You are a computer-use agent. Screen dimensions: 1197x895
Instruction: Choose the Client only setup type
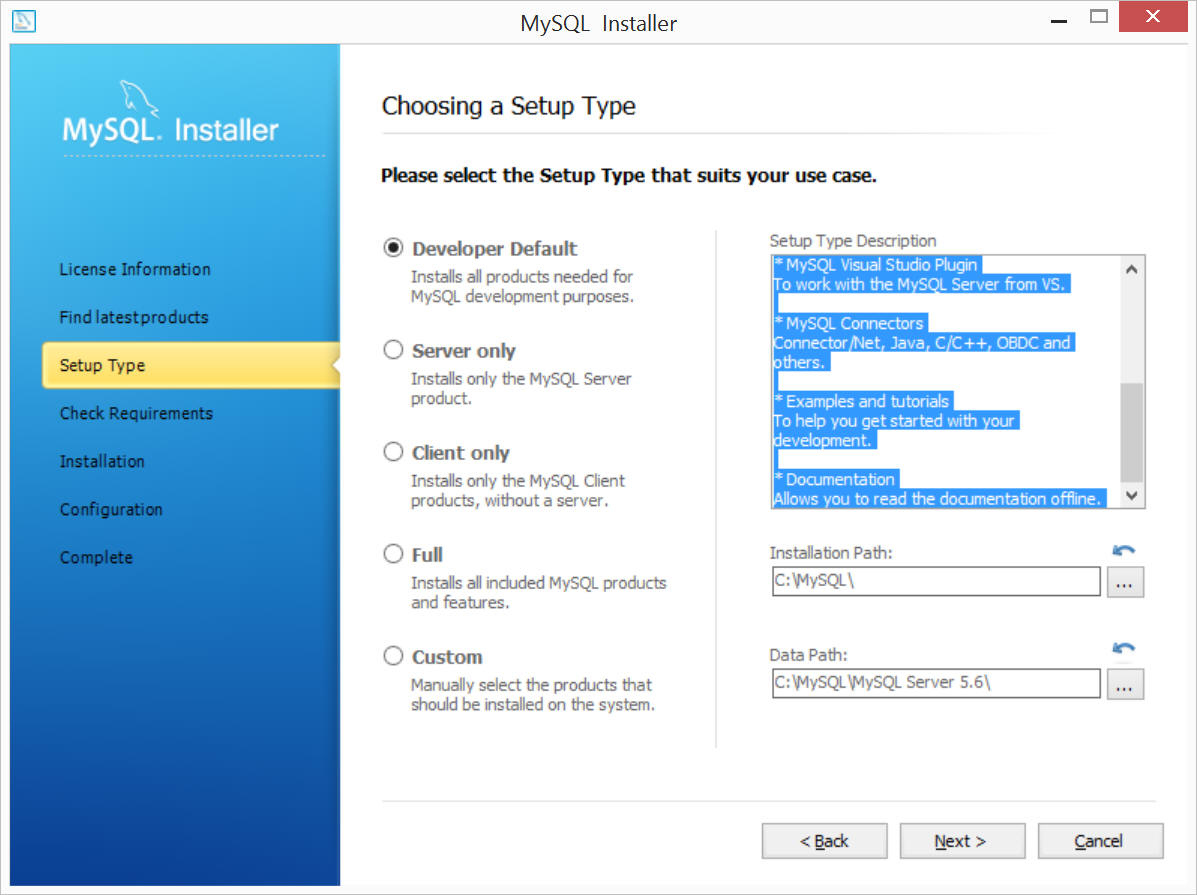393,452
